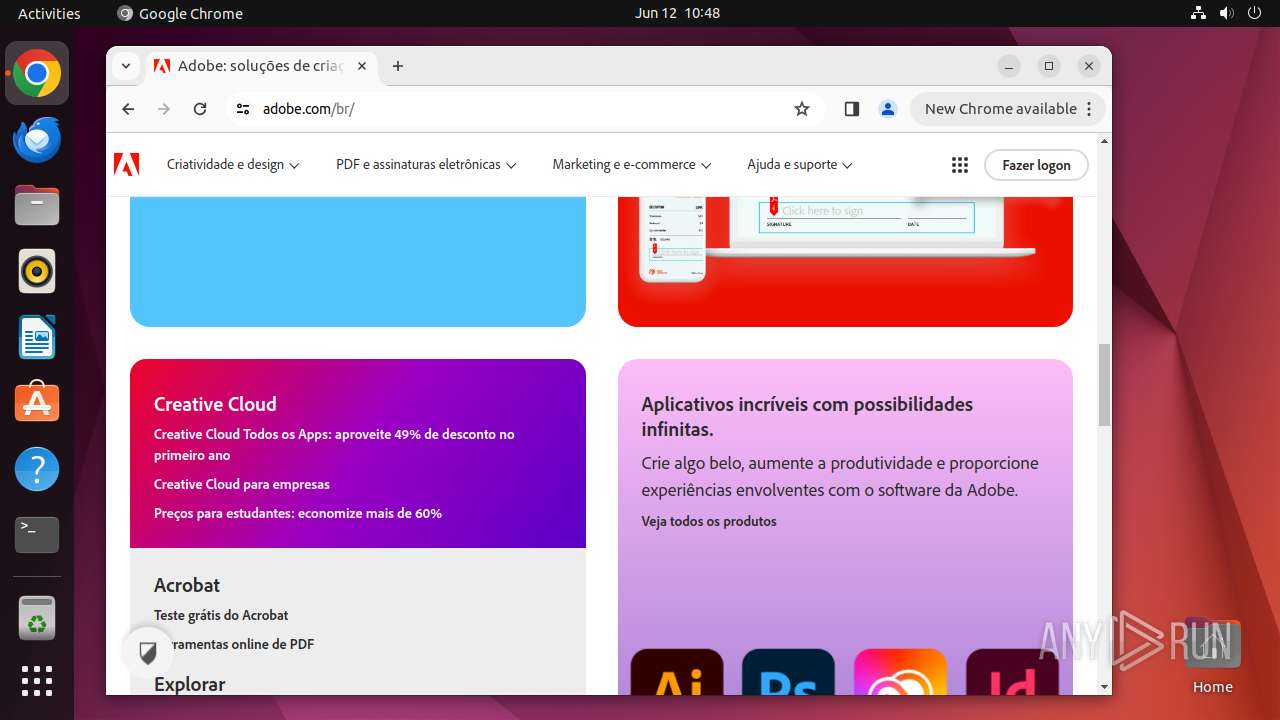Reload the page with refresh icon
Image resolution: width=1280 pixels, height=720 pixels.
[200, 109]
